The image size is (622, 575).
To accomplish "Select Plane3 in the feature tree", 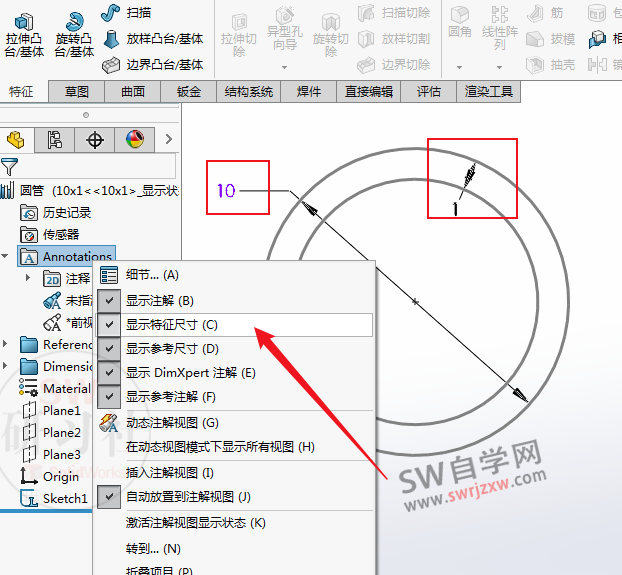I will click(52, 454).
